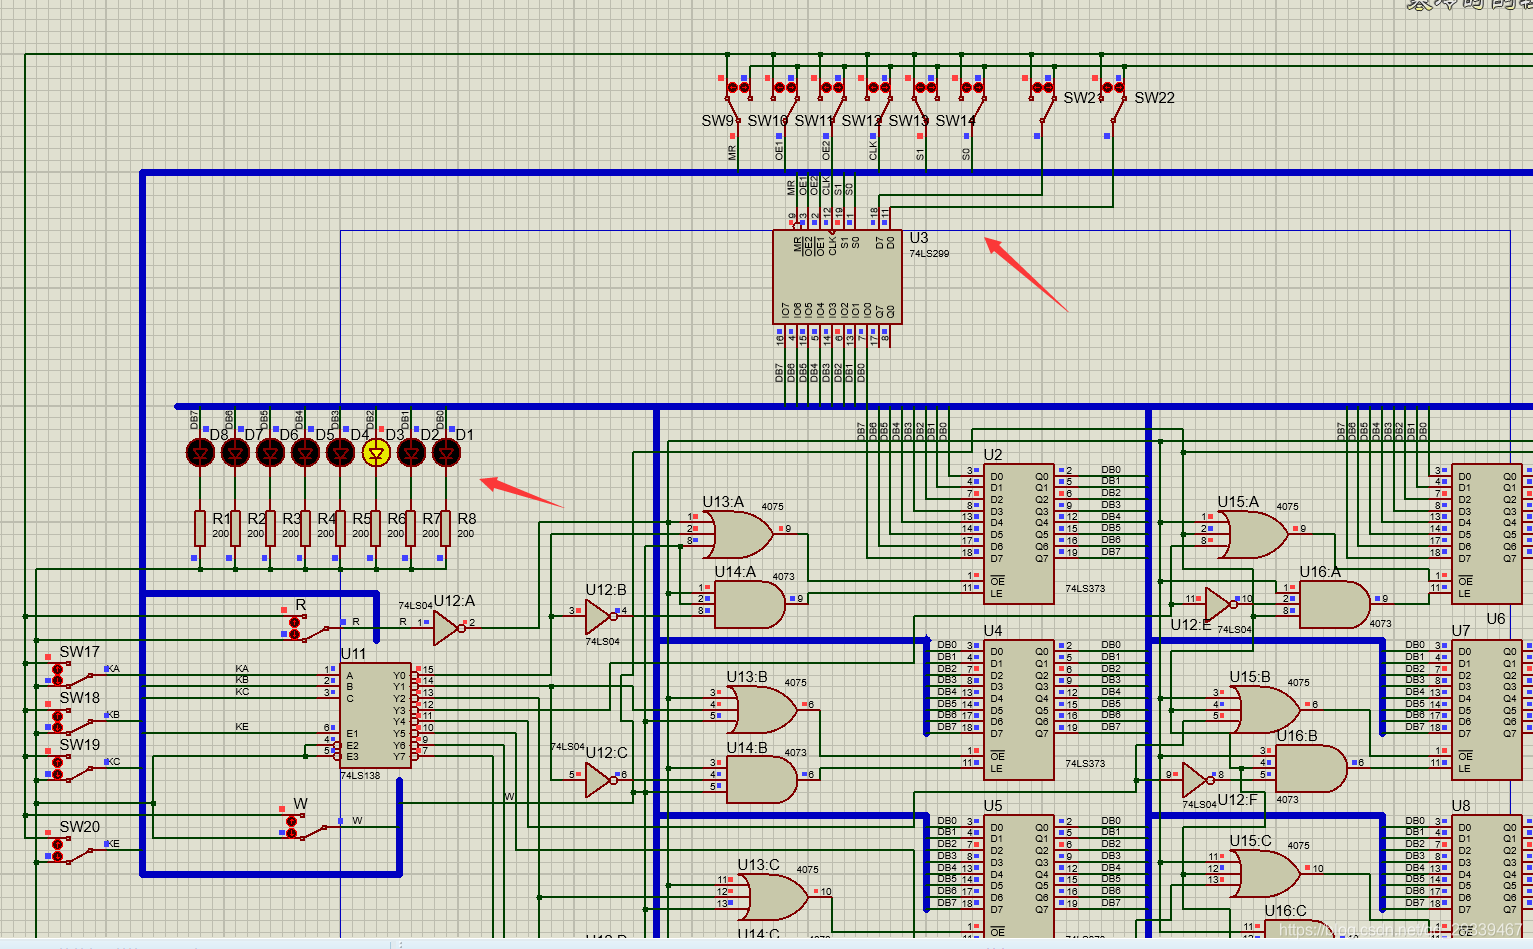Screen dimensions: 1533x949
Task: Select the U12:E inverter gate
Action: click(x=1221, y=605)
